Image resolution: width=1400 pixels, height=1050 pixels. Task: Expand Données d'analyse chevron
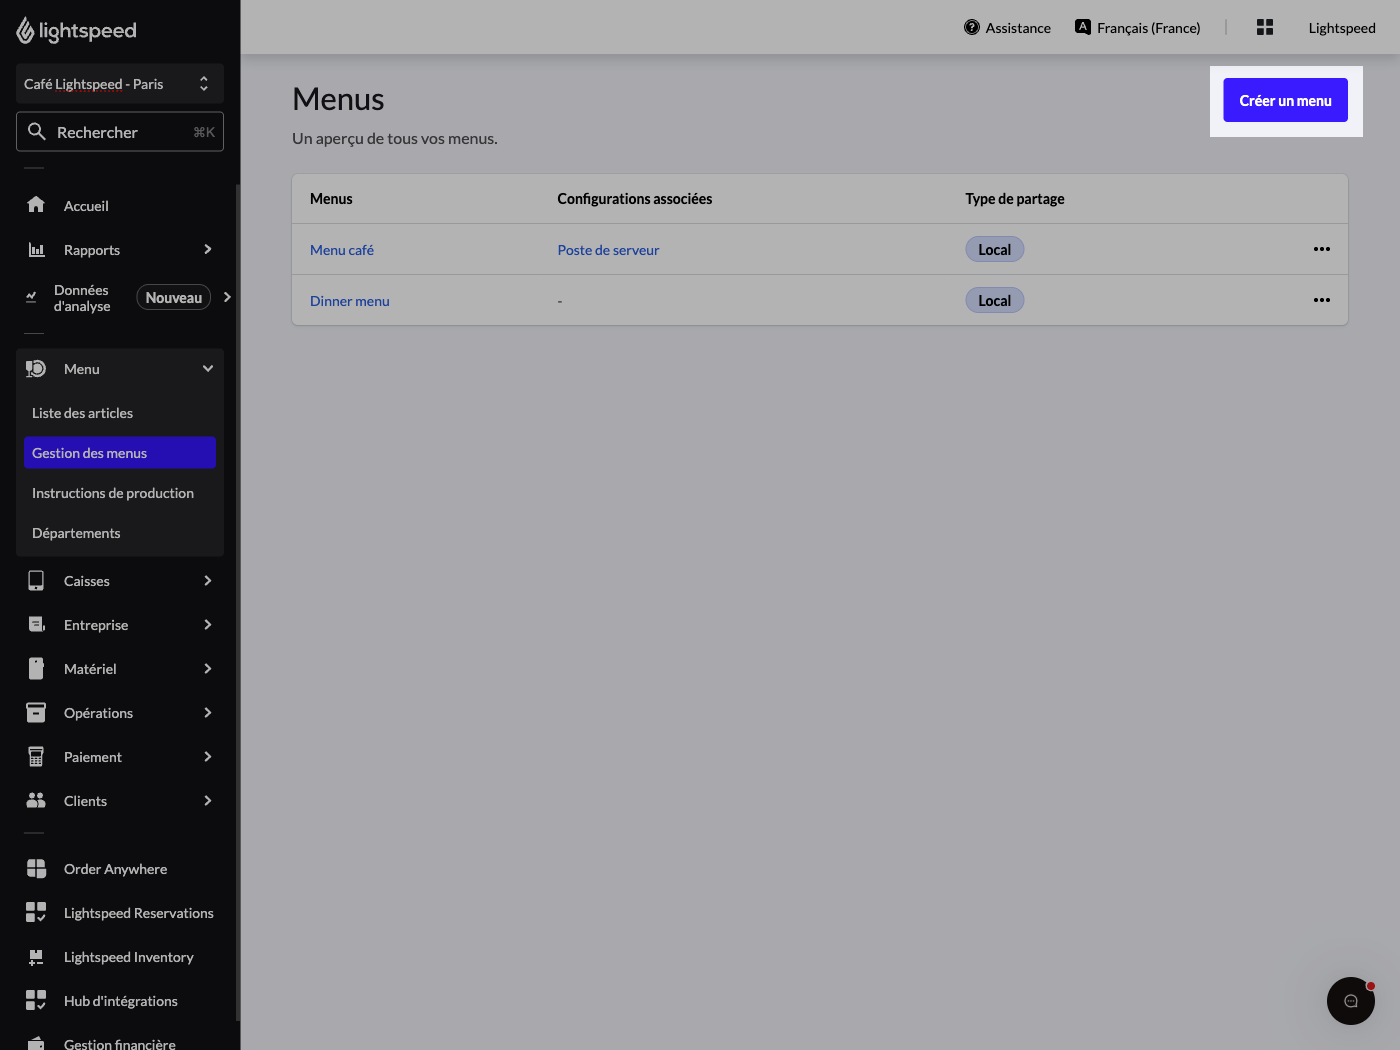(227, 297)
